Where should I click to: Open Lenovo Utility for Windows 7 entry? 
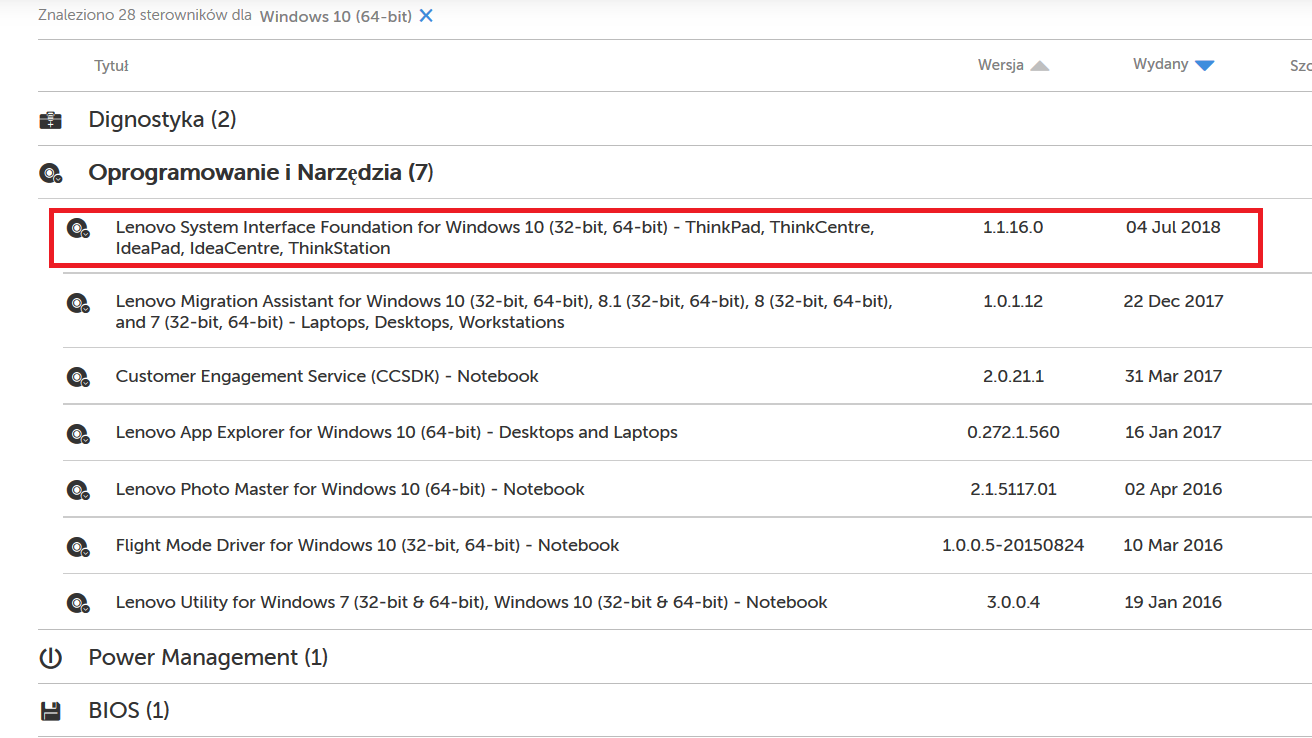tap(471, 602)
